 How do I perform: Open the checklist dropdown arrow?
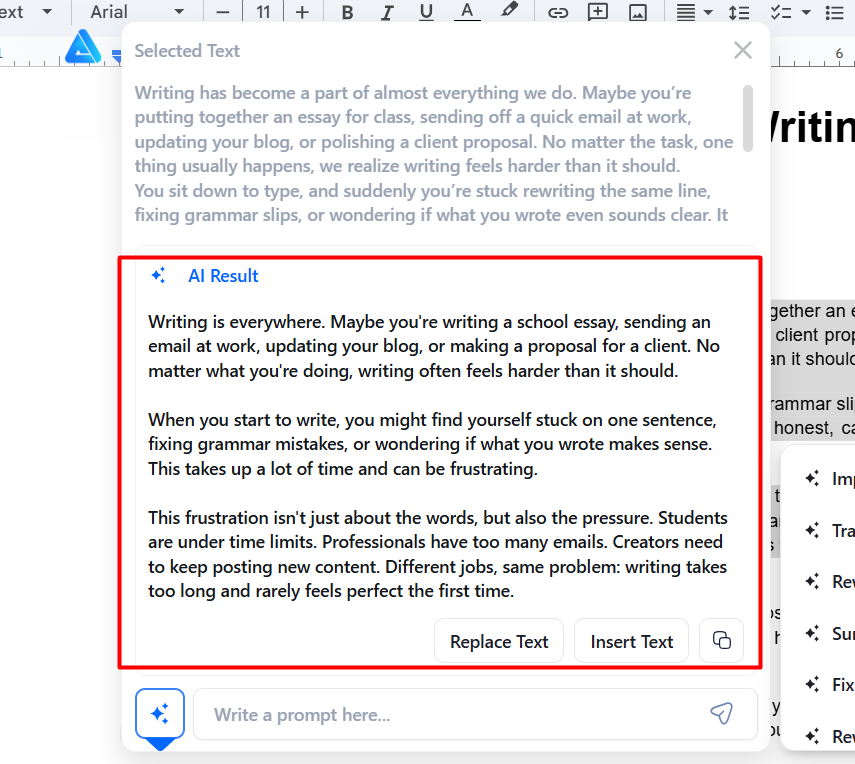(806, 12)
